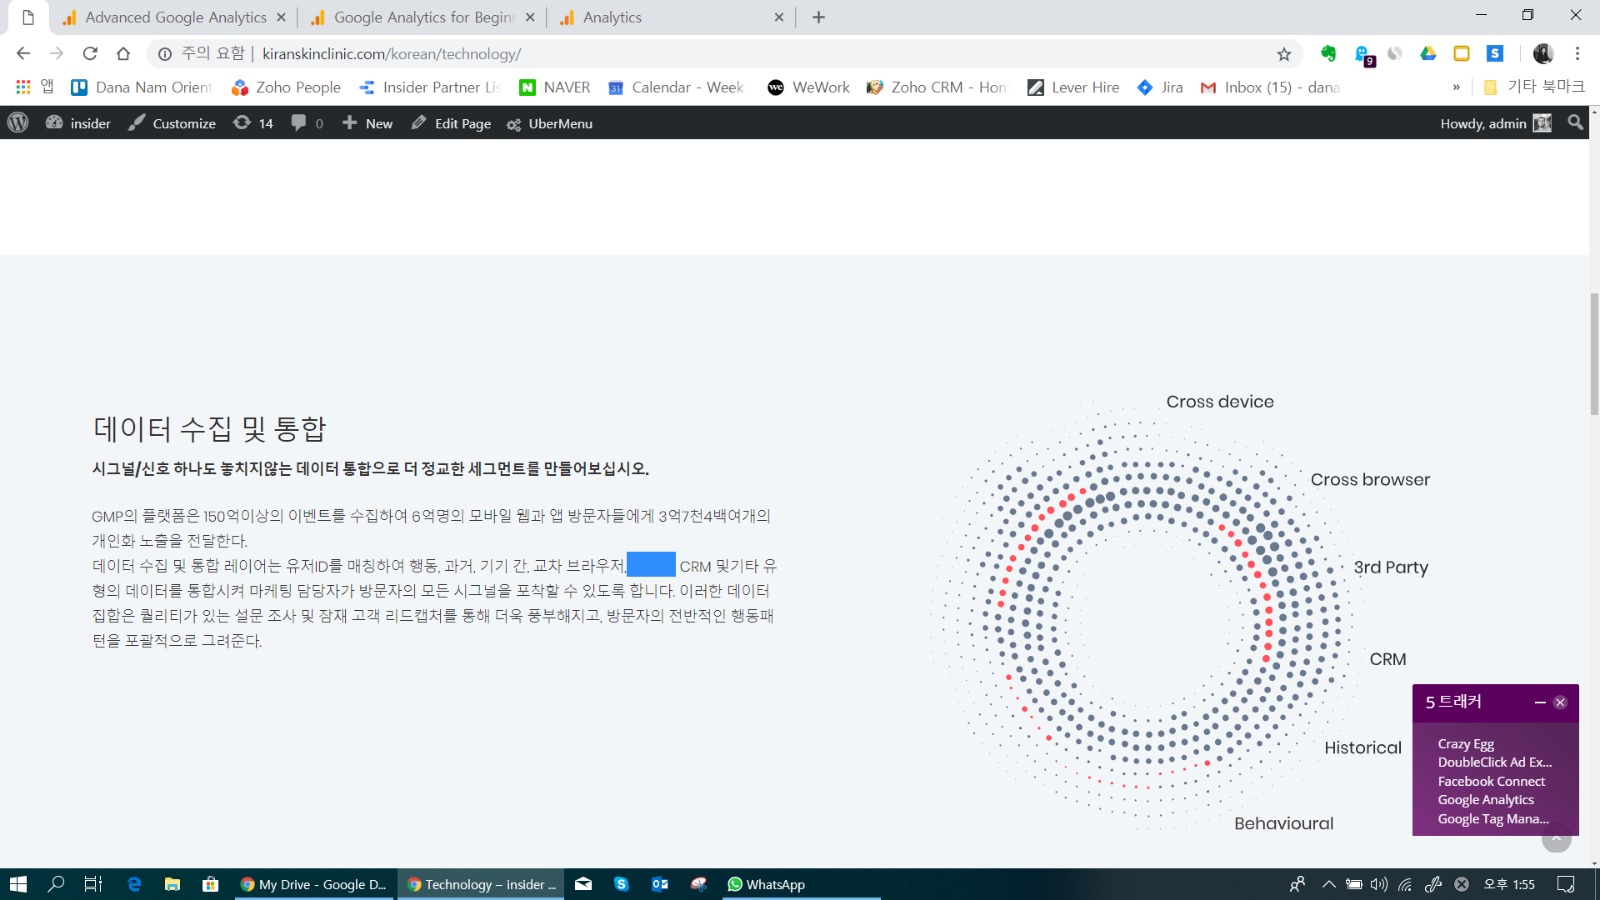Open the Chrome three-dot menu
1600x900 pixels.
coord(1577,54)
